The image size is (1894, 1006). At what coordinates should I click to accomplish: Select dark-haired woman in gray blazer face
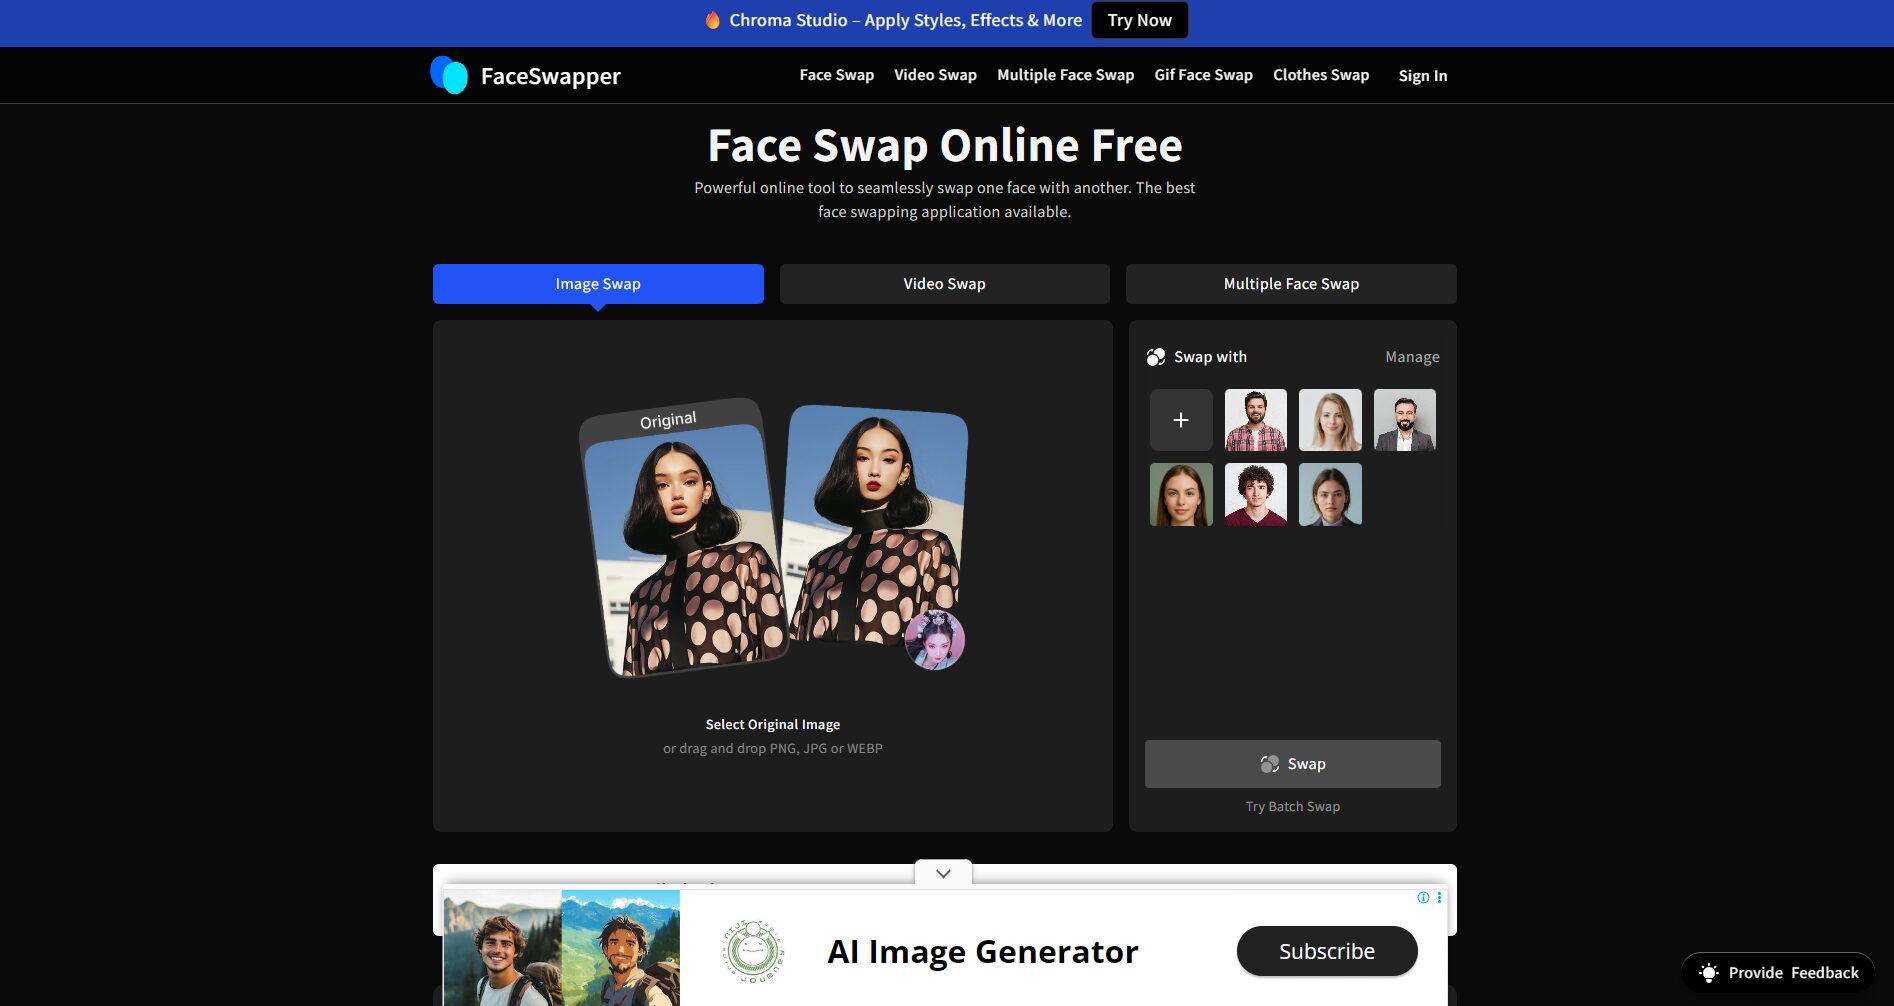point(1330,494)
